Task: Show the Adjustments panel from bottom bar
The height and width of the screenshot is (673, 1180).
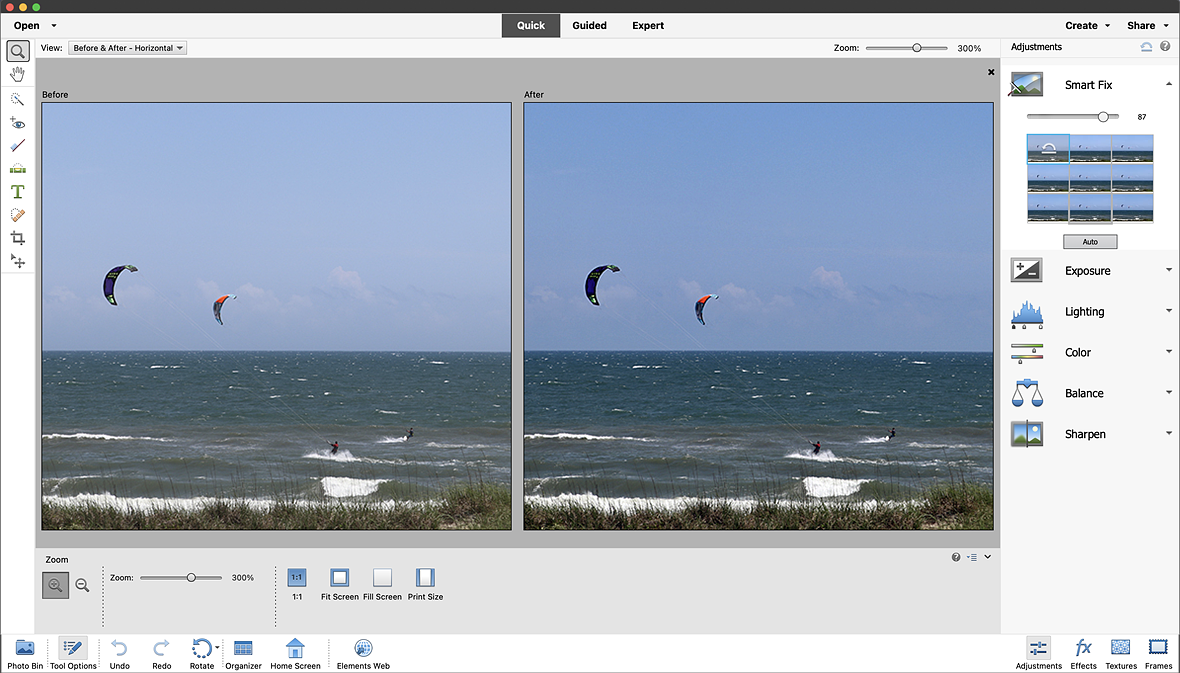Action: pyautogui.click(x=1039, y=653)
